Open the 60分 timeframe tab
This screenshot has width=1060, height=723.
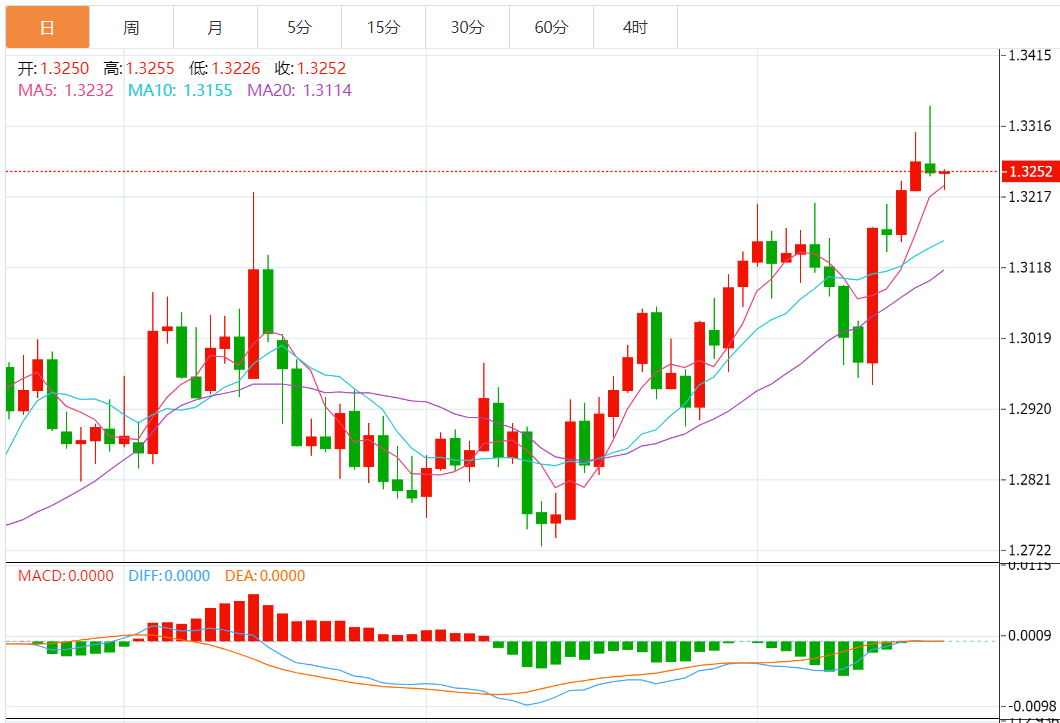click(551, 27)
